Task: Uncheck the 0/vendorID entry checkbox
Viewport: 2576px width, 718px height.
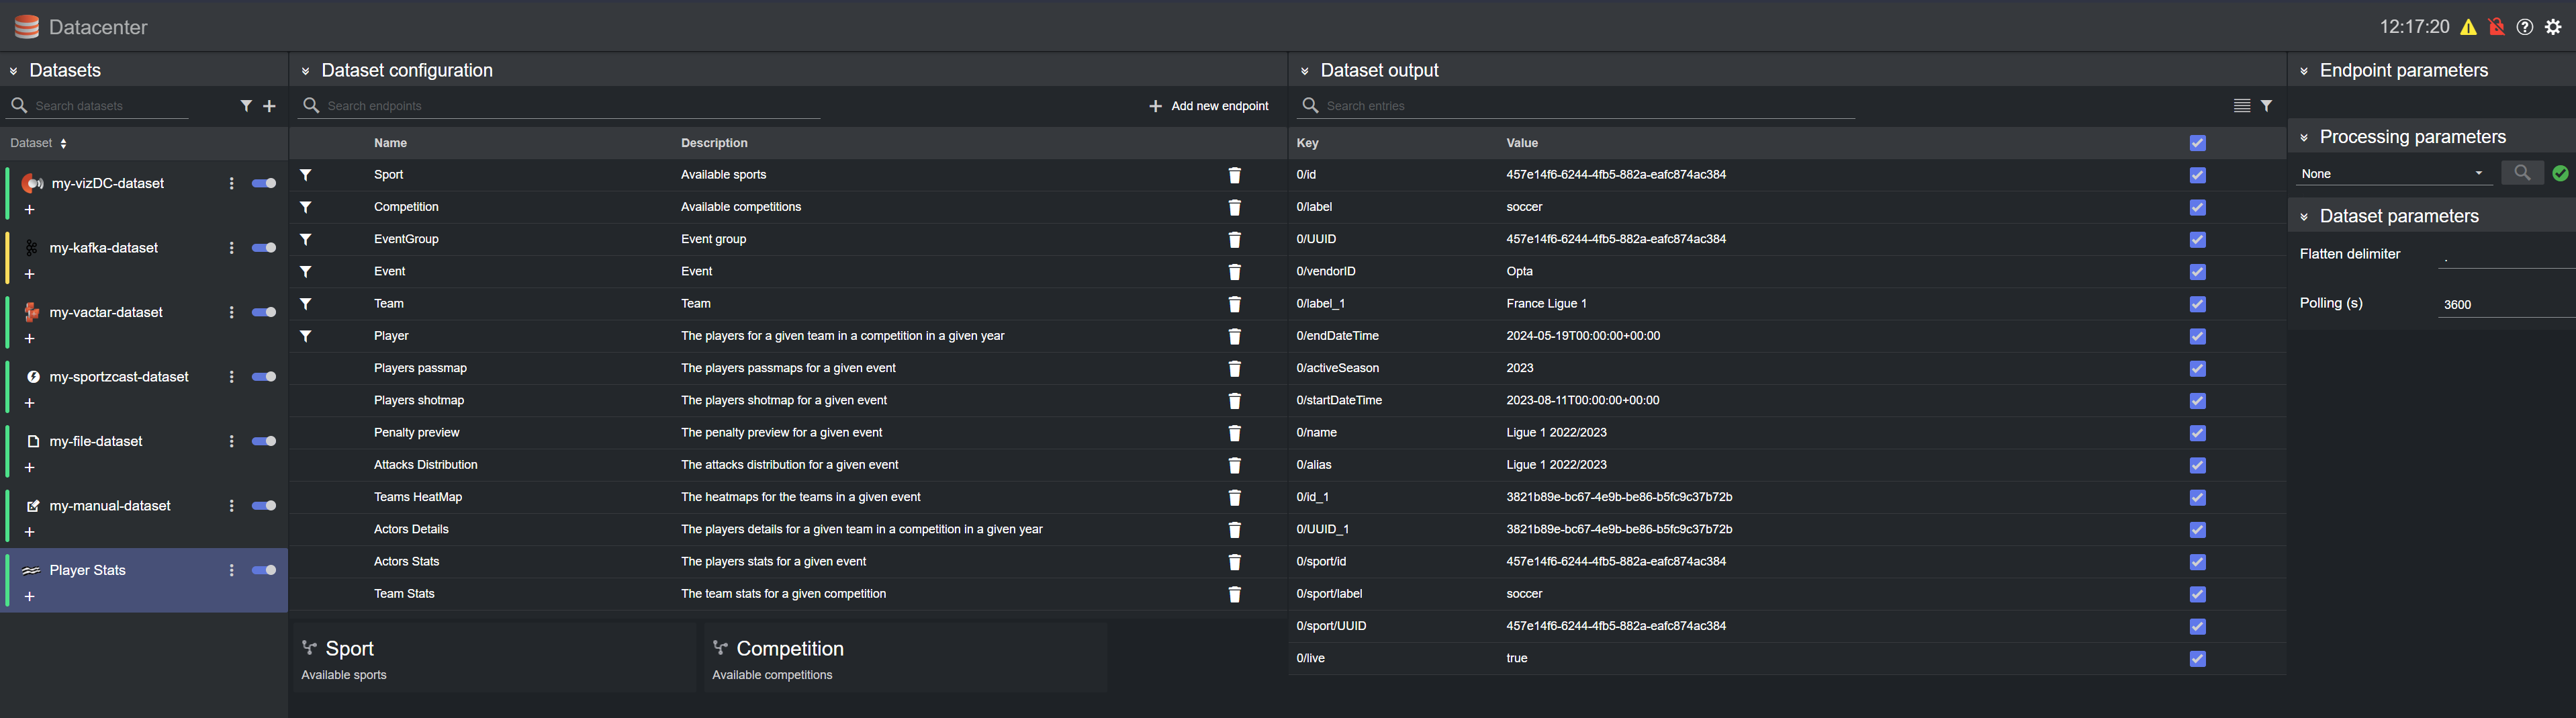Action: 2197,272
